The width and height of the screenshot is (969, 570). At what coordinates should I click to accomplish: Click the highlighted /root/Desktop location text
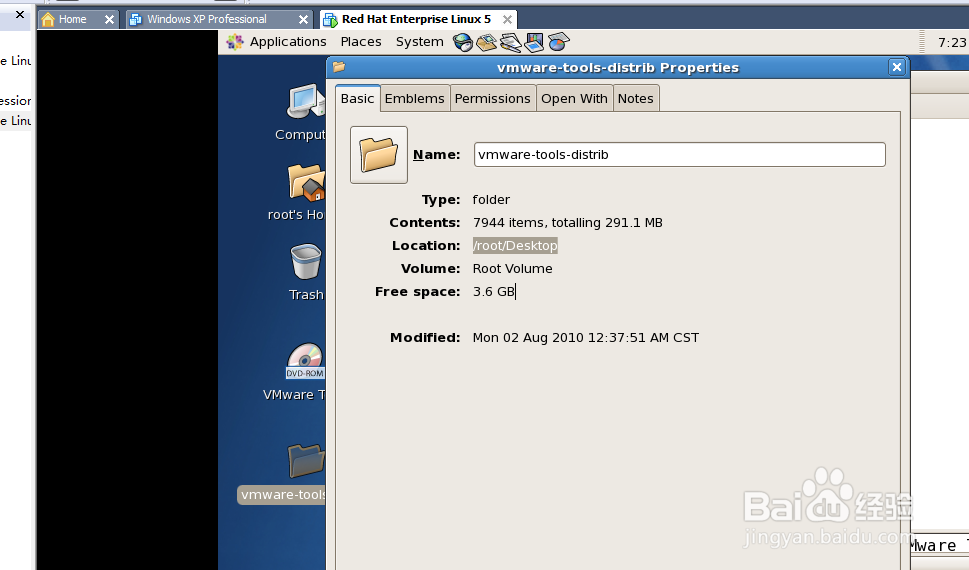click(x=515, y=245)
